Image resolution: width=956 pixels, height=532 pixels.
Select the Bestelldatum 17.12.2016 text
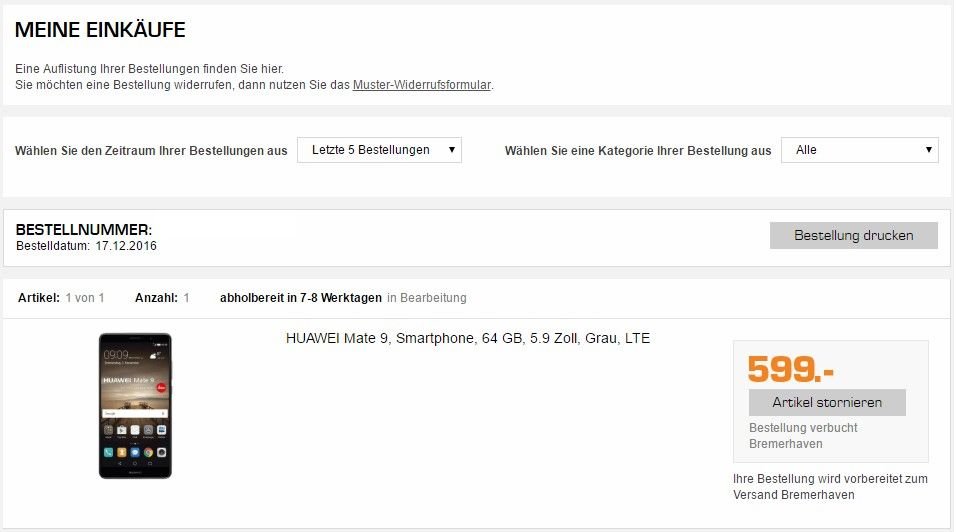pyautogui.click(x=86, y=246)
